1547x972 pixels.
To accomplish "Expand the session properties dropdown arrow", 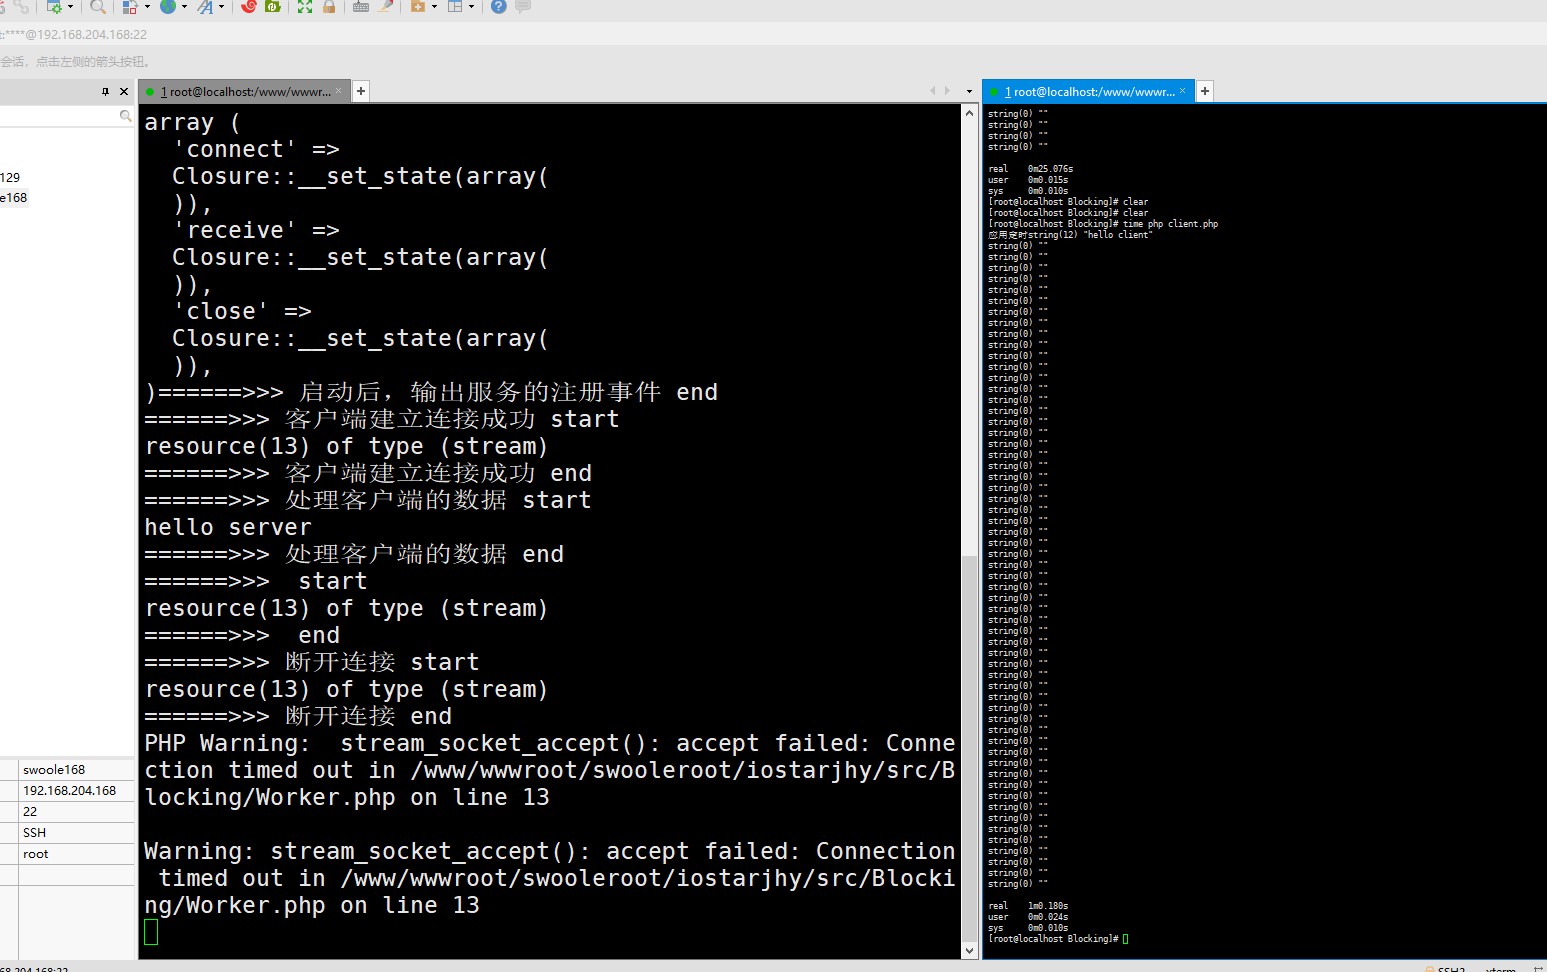I will coord(70,7).
